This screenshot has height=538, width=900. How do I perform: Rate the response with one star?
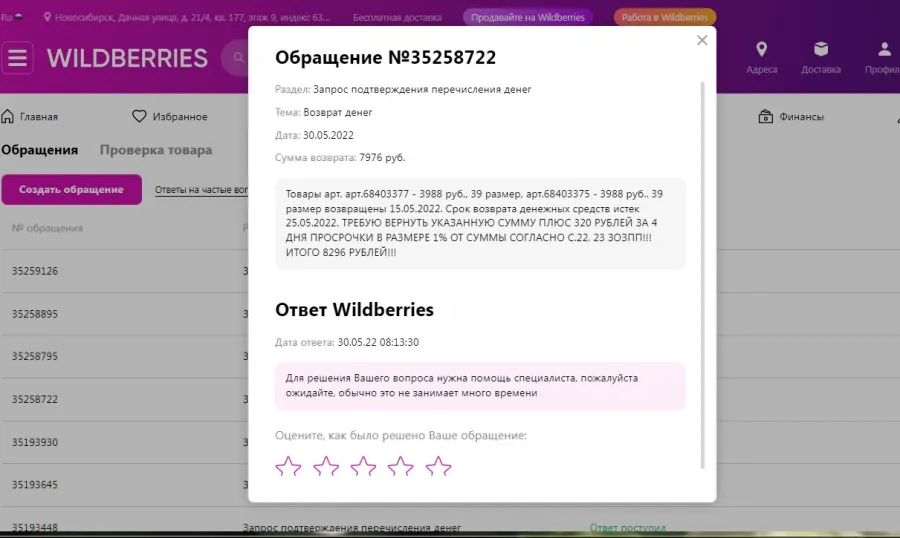click(288, 466)
